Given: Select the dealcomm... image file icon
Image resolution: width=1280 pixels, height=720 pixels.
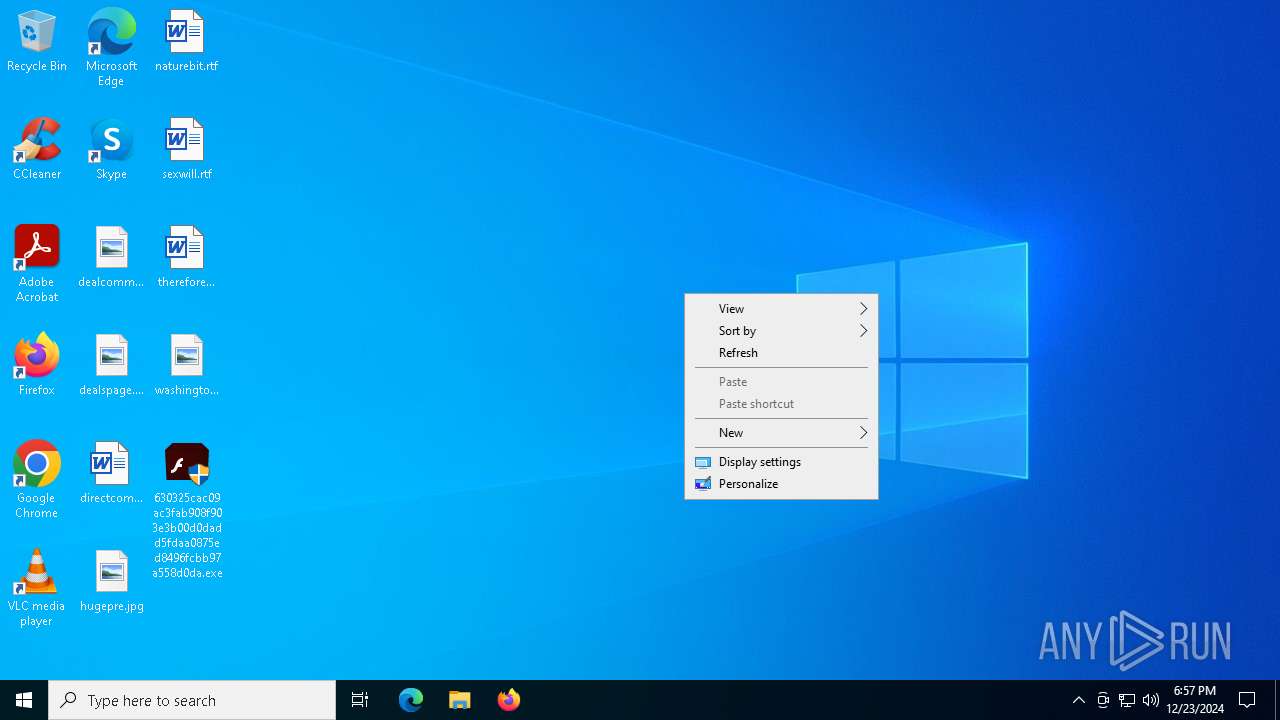Looking at the screenshot, I should point(111,257).
